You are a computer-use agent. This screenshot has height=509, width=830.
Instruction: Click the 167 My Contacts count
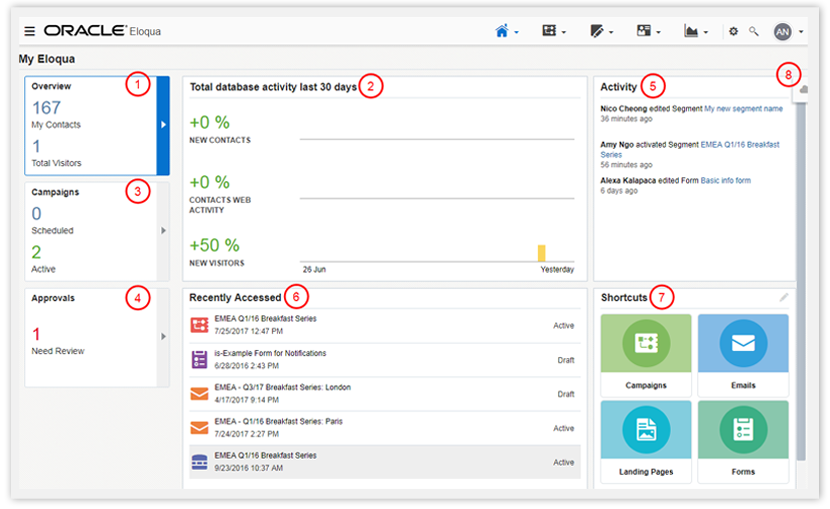47,108
